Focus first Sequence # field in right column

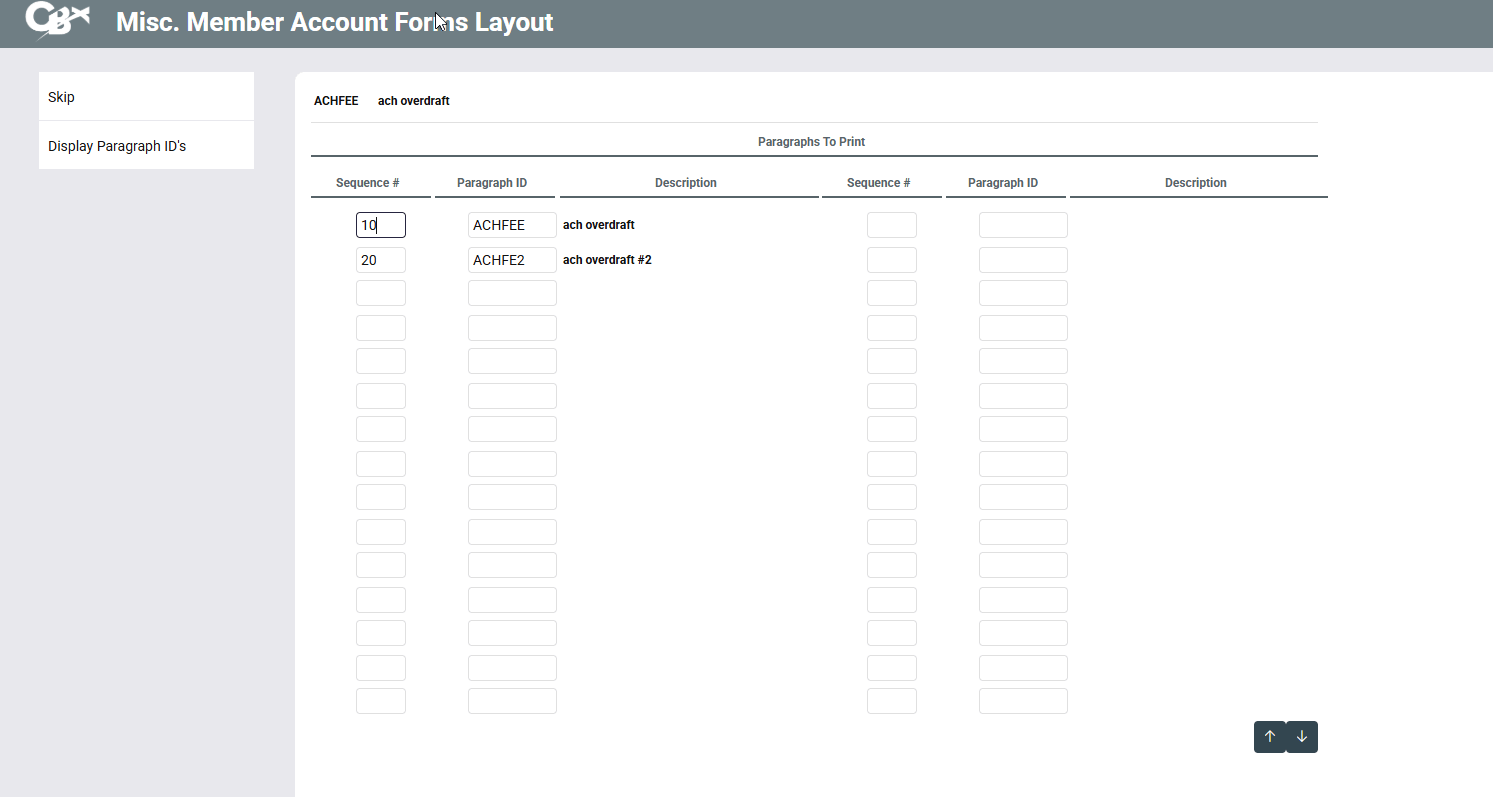891,225
